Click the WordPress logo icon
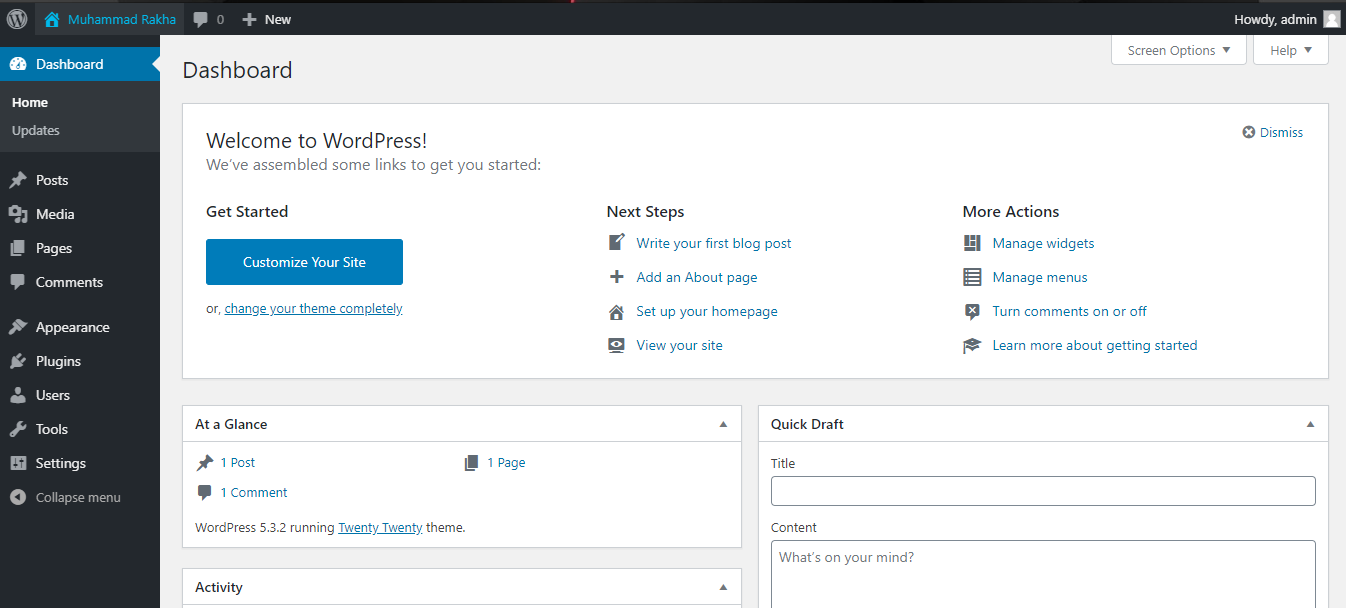Viewport: 1346px width, 608px height. tap(17, 19)
